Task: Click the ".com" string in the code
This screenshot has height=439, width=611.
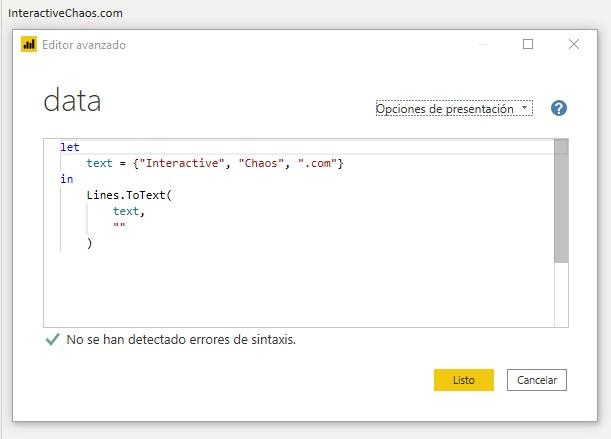Action: (x=317, y=163)
